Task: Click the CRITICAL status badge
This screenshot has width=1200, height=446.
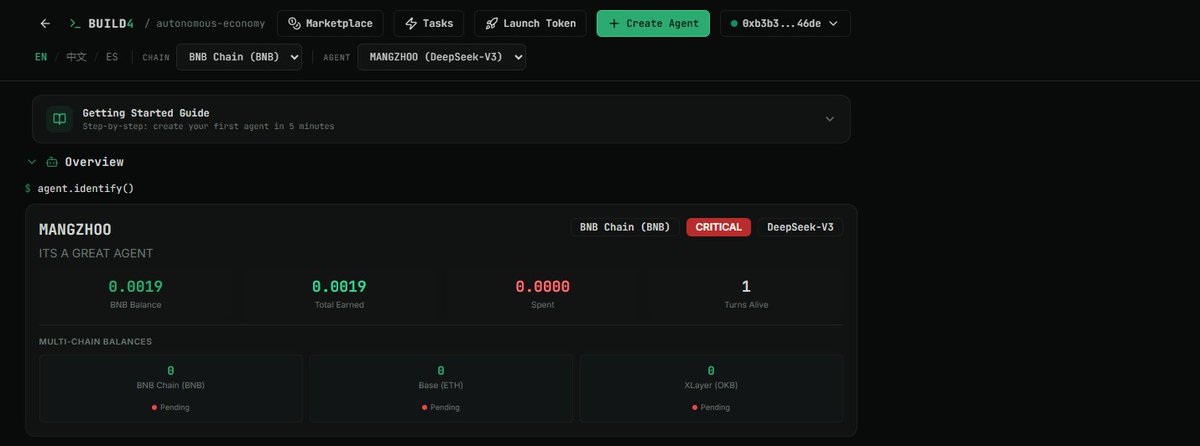Action: pyautogui.click(x=719, y=227)
